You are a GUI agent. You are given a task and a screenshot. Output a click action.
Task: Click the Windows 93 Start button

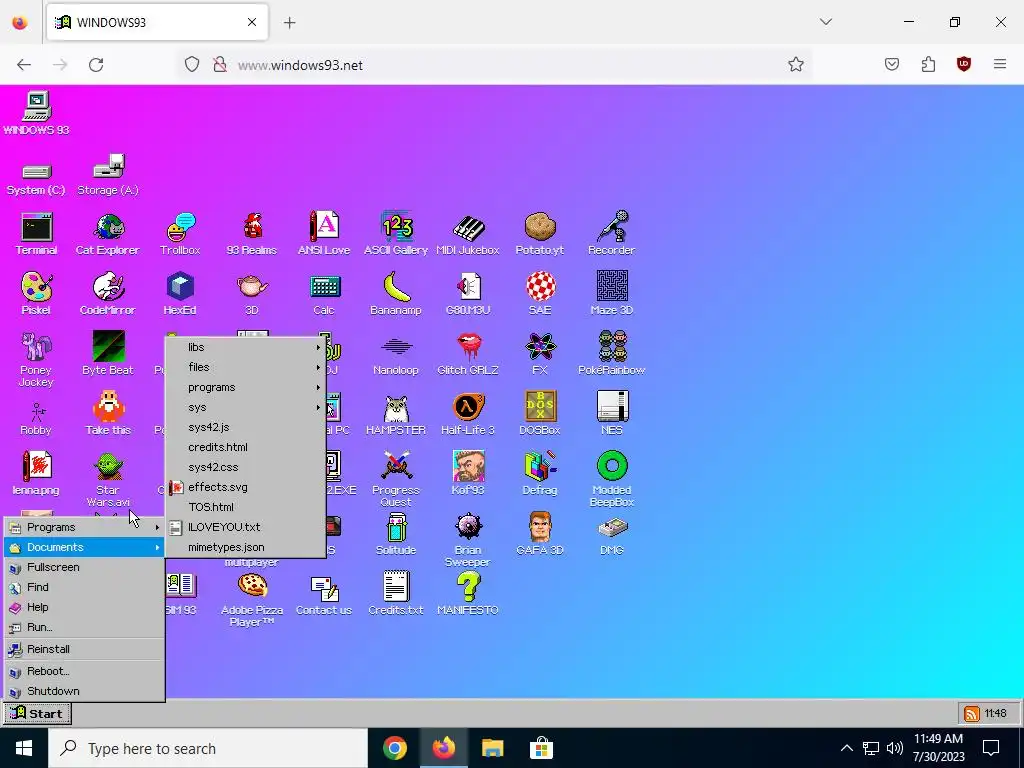(37, 713)
